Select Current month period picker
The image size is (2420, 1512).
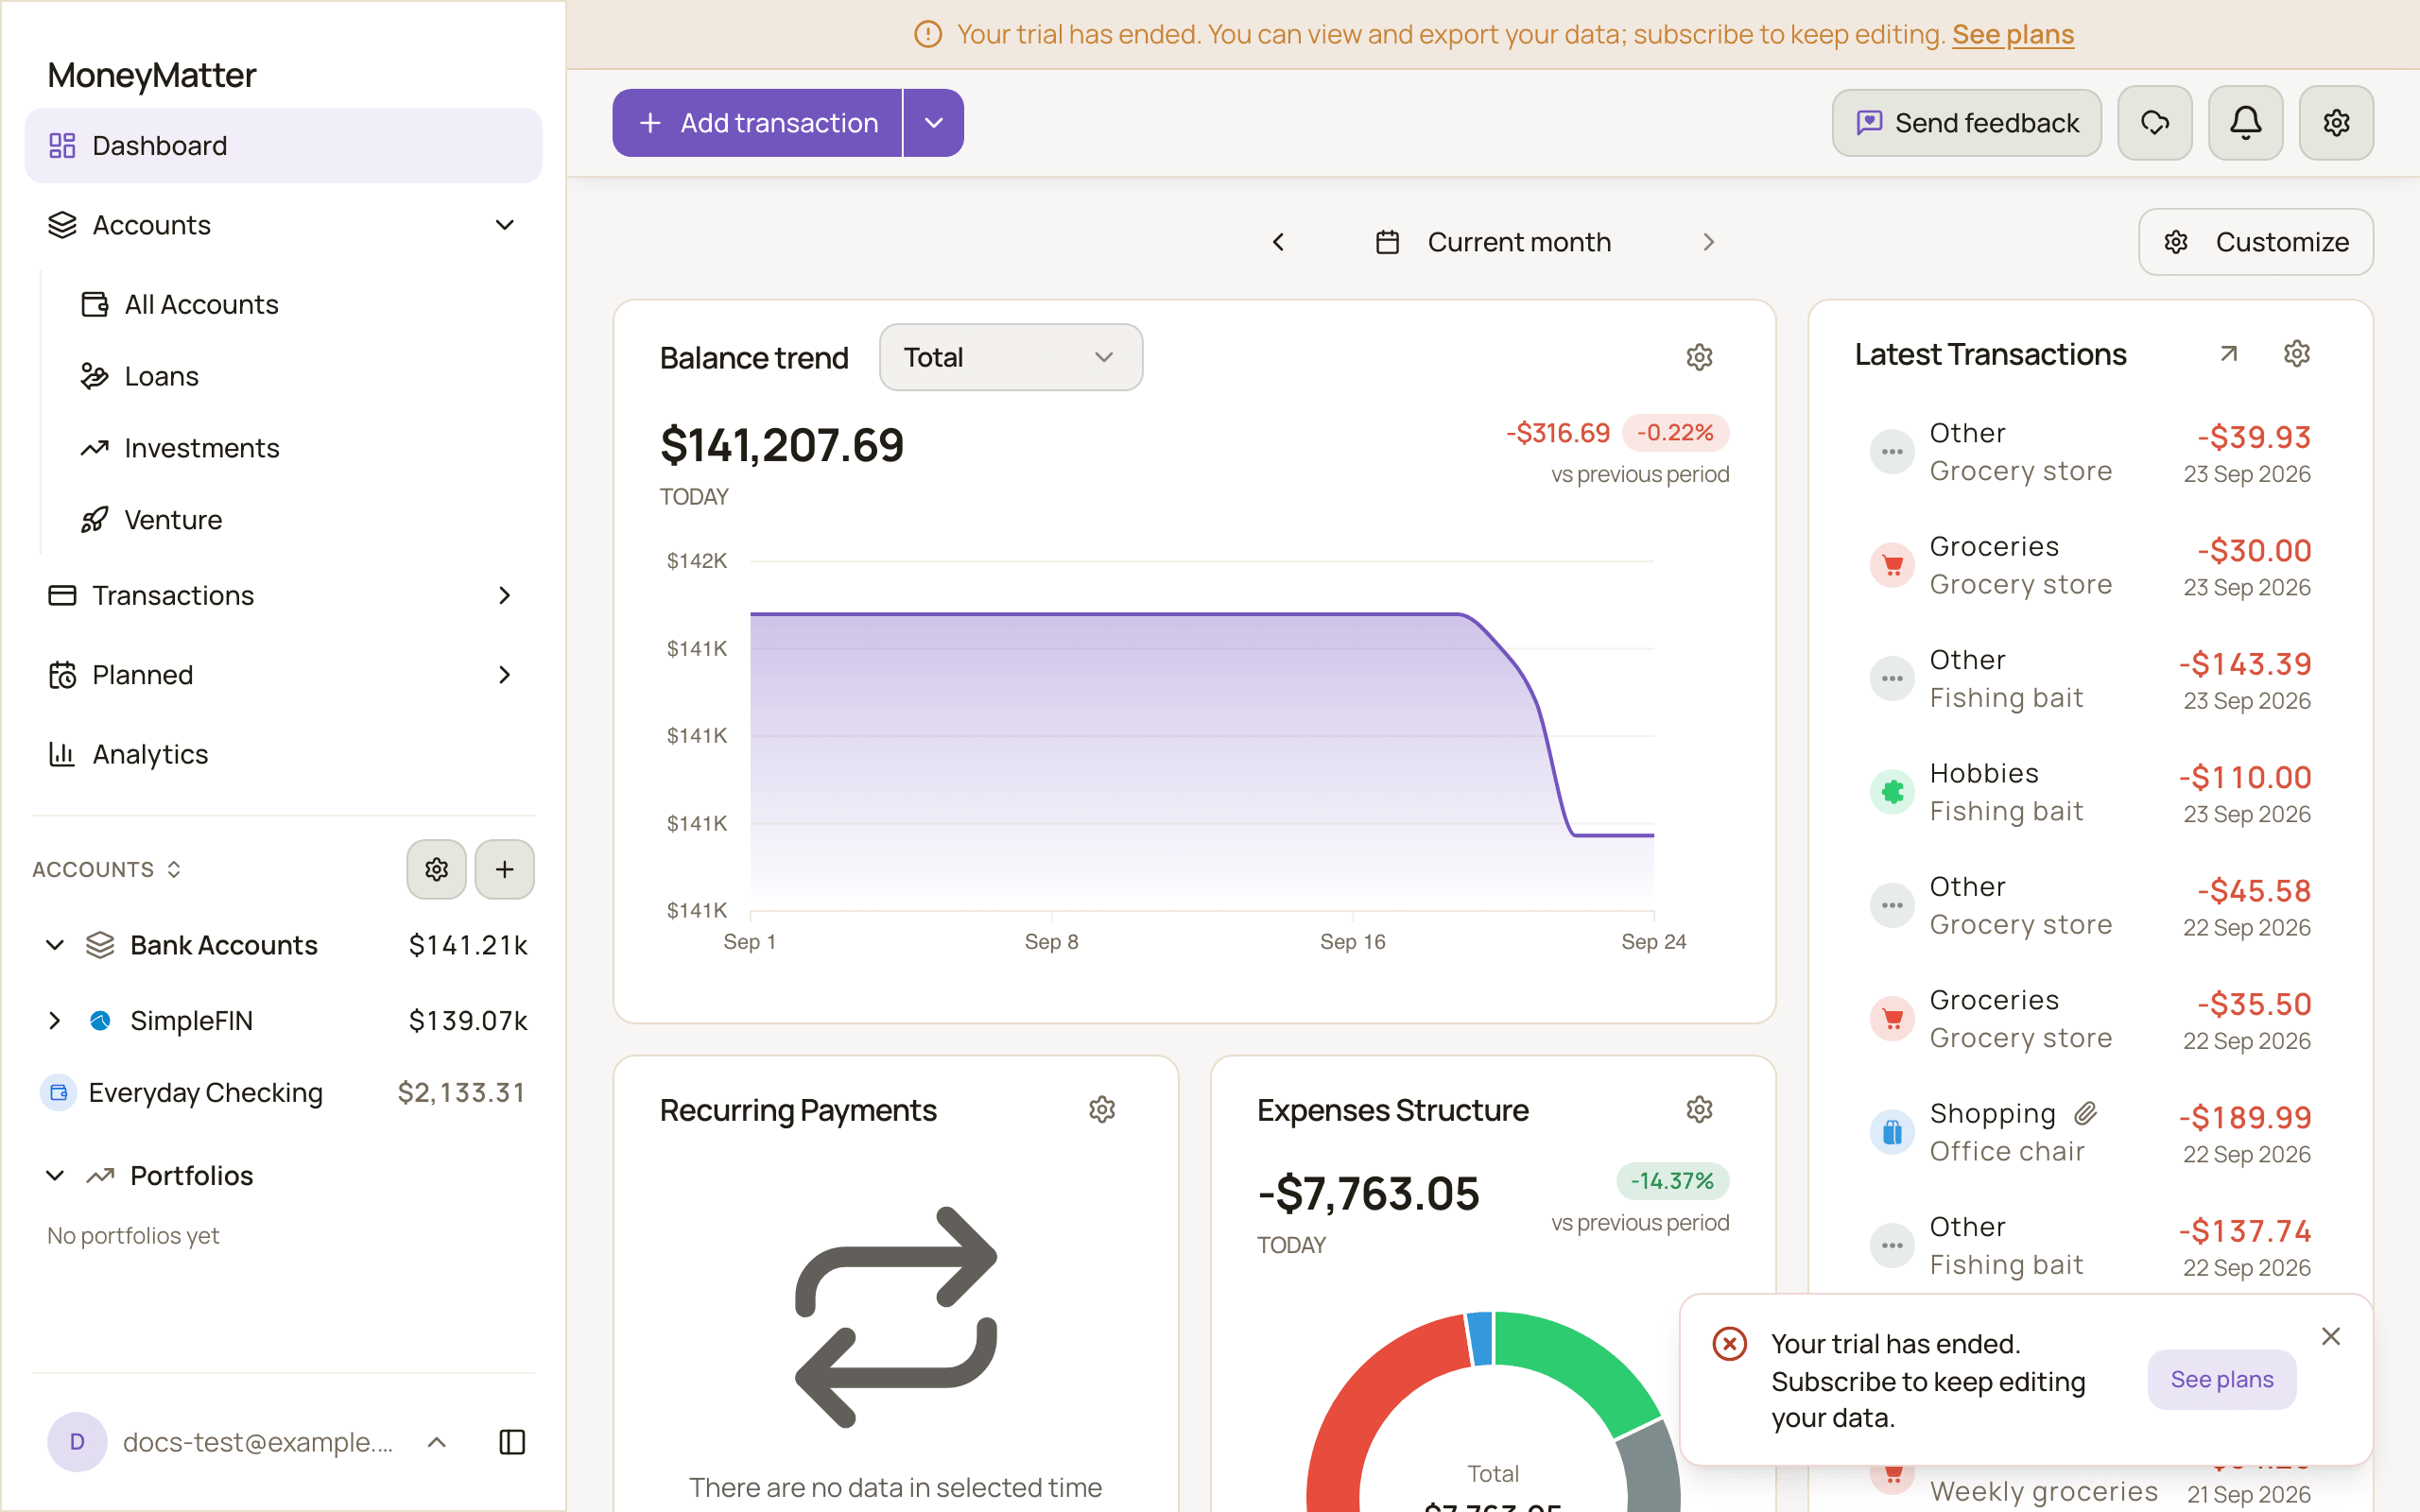click(x=1494, y=242)
